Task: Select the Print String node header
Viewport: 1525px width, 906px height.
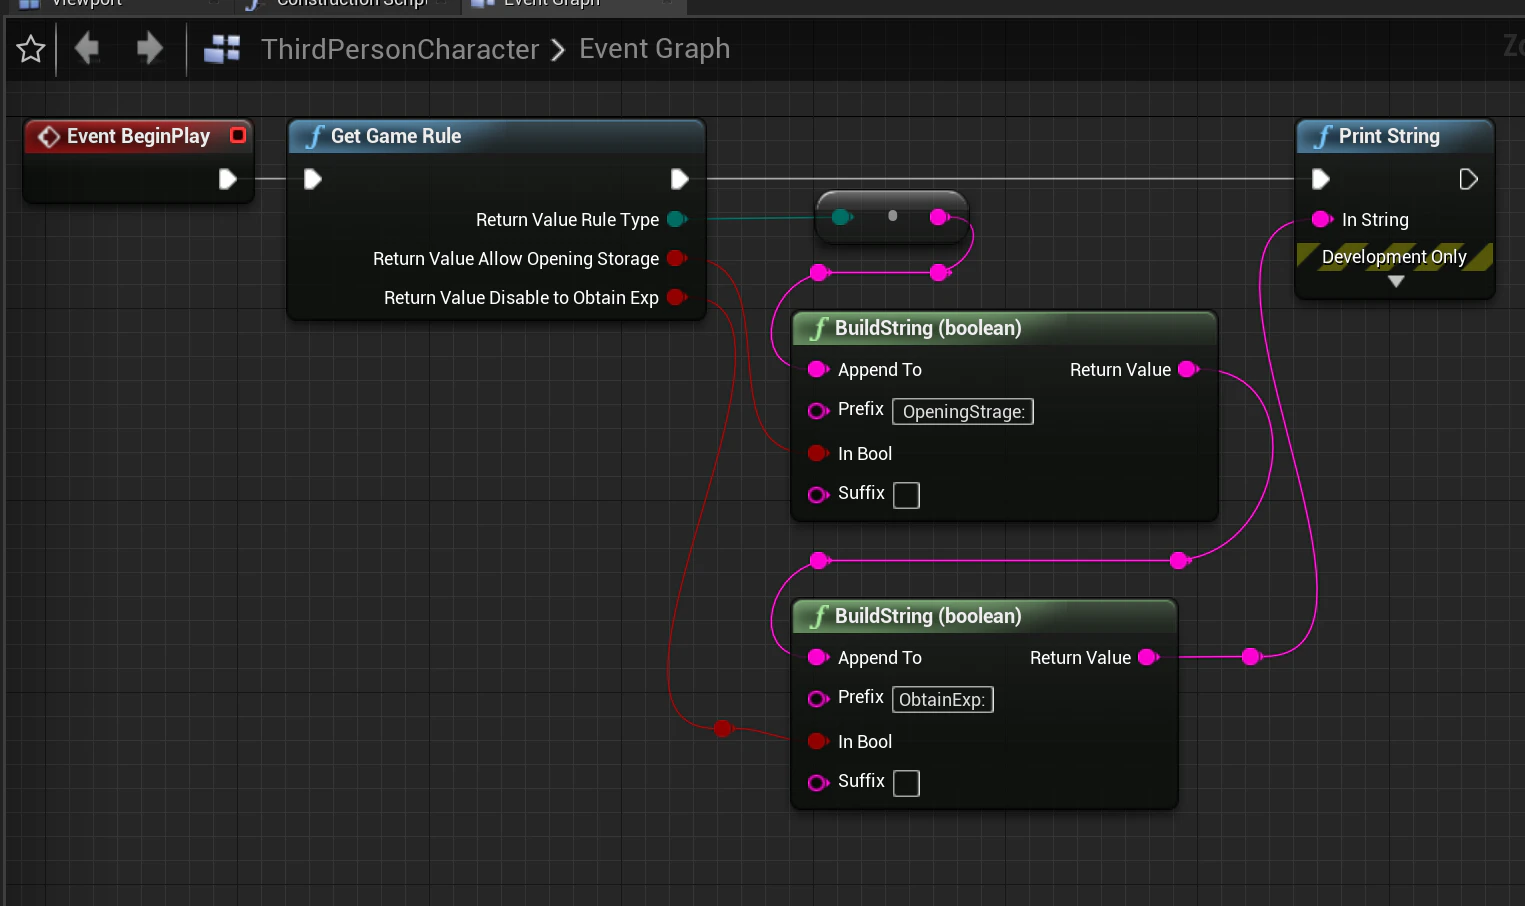Action: [1395, 136]
